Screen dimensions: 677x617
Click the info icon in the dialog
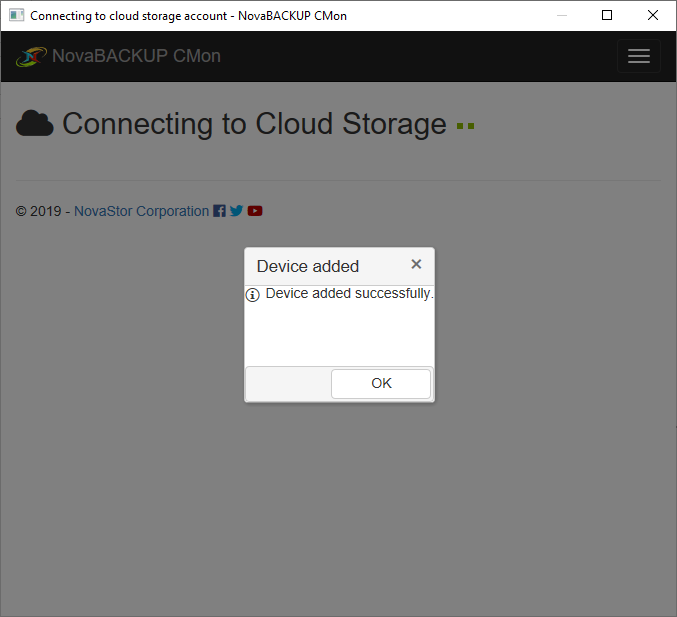[x=253, y=295]
